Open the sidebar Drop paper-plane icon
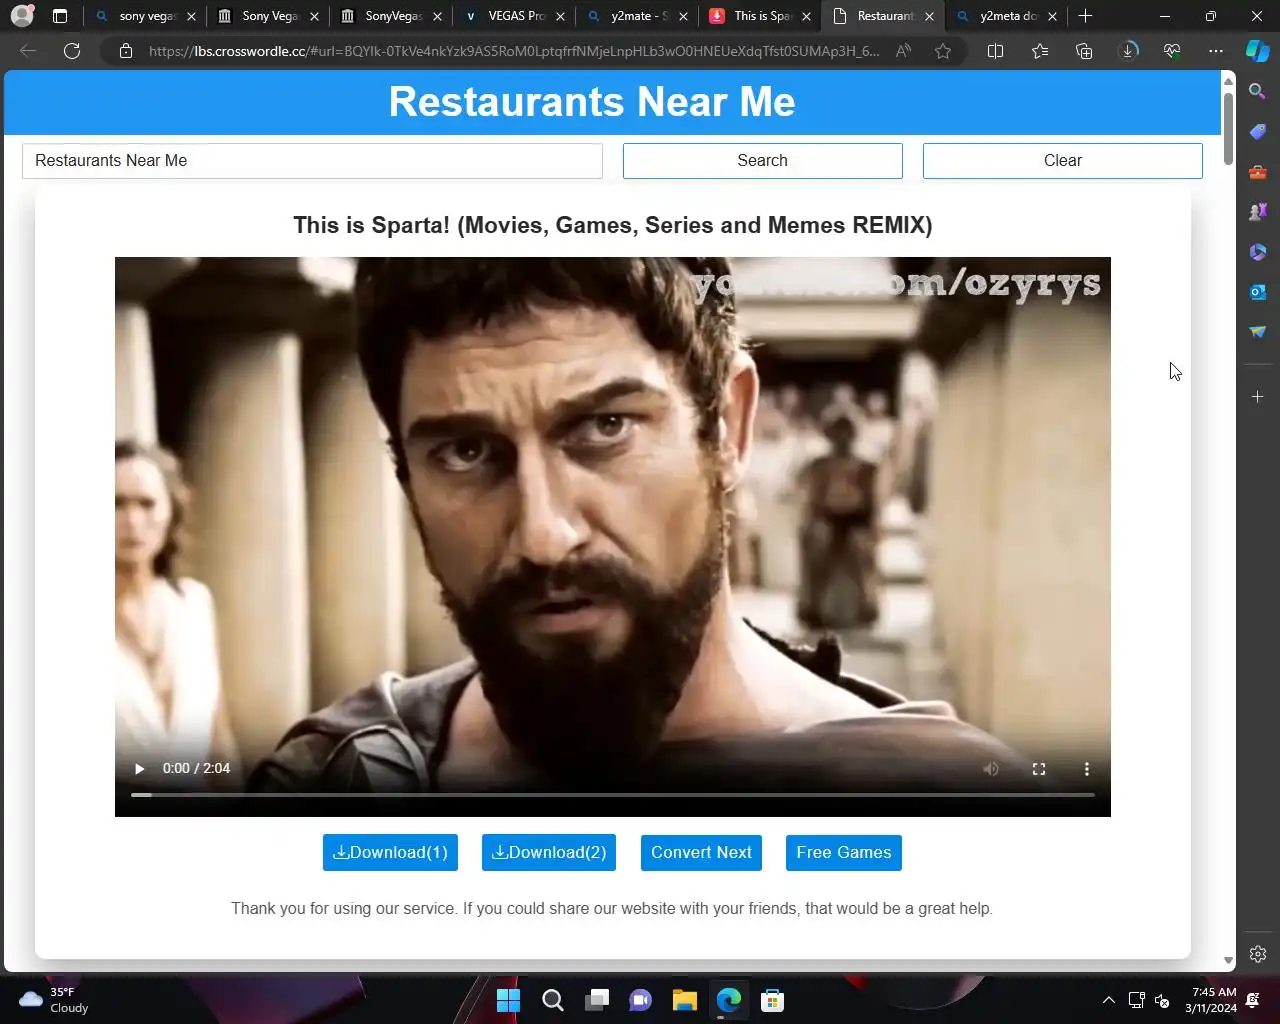The width and height of the screenshot is (1280, 1024). [1258, 332]
